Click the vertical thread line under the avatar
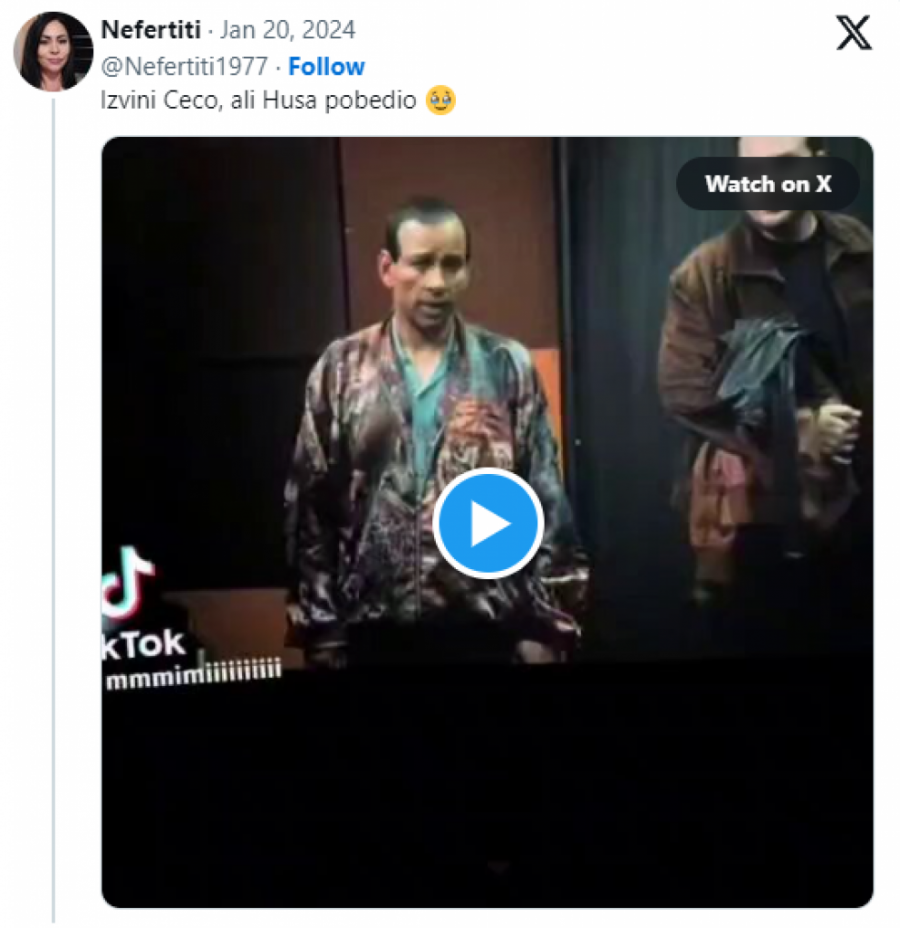The image size is (900, 928). 53,500
